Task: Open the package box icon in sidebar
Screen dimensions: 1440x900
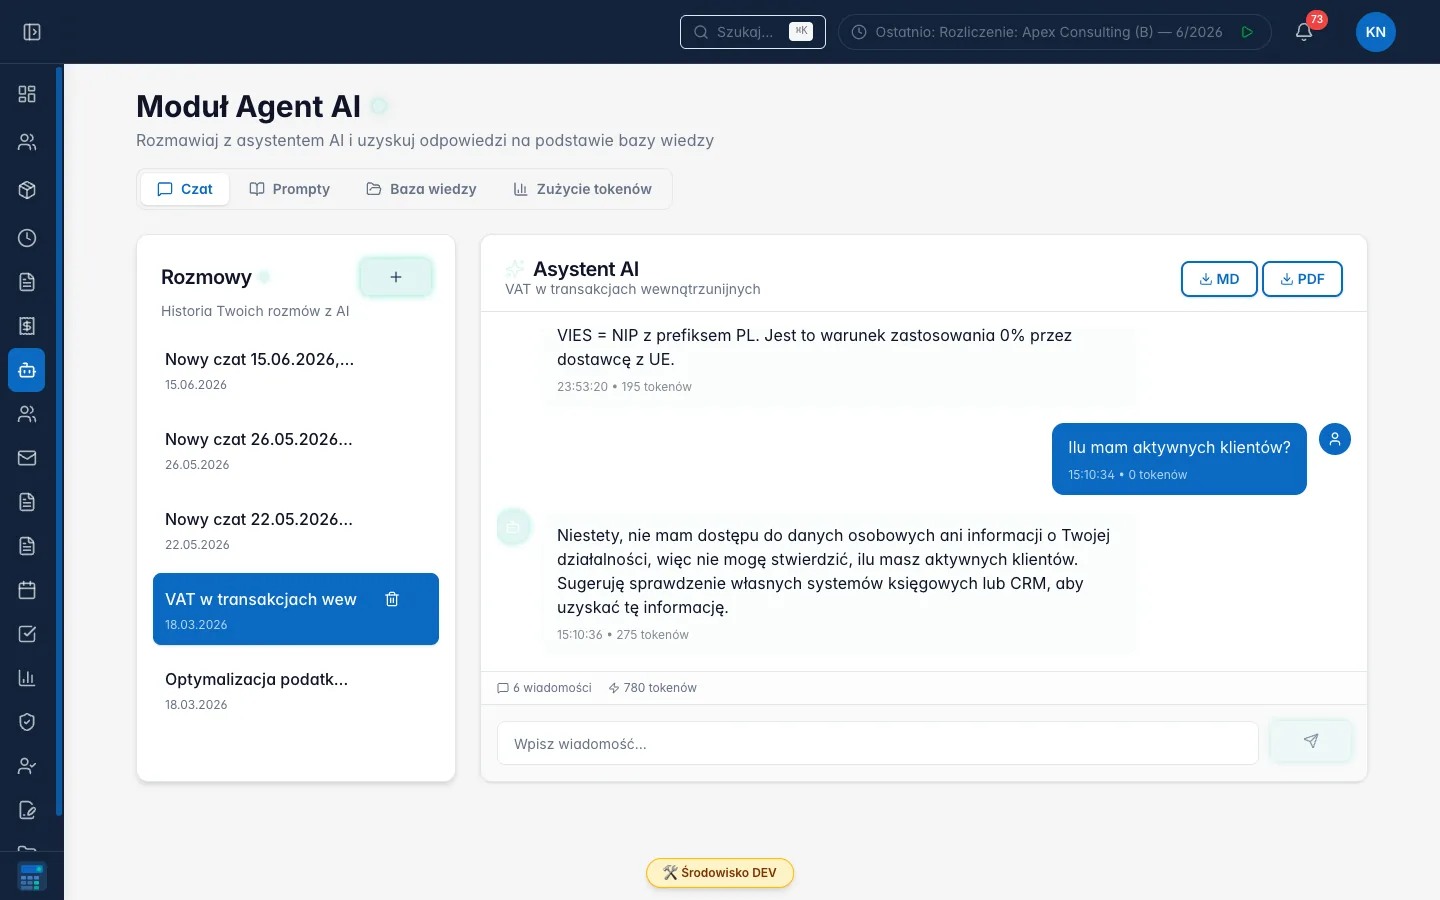Action: [27, 190]
